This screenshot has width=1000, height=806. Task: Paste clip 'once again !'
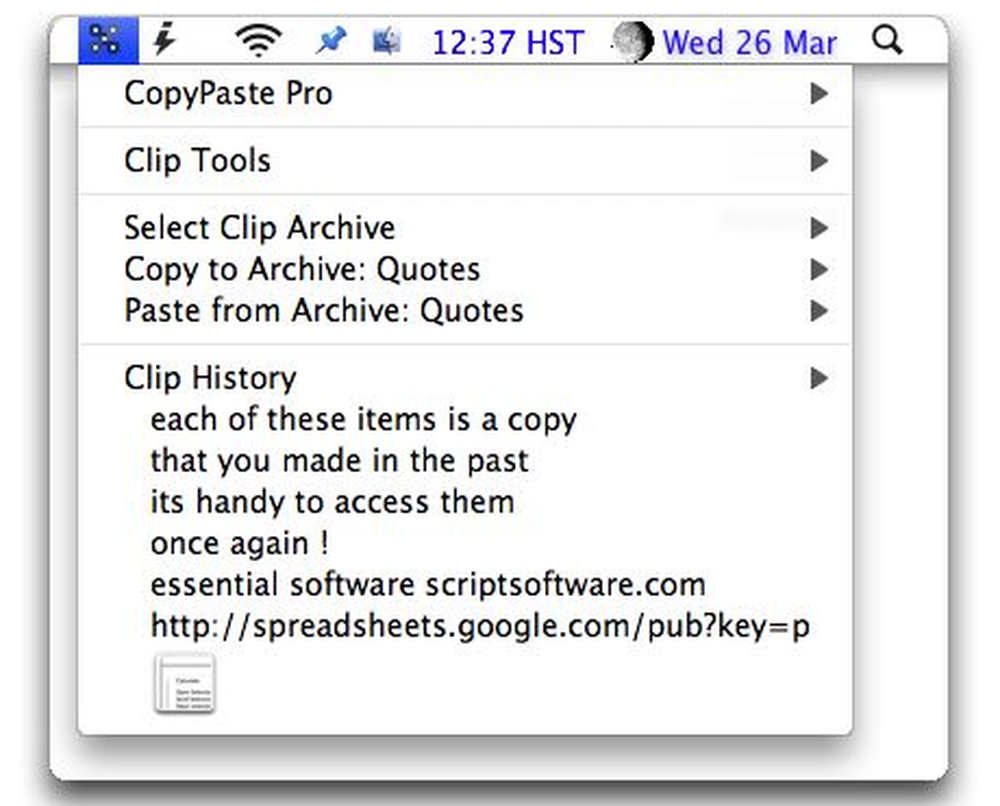(x=465, y=544)
